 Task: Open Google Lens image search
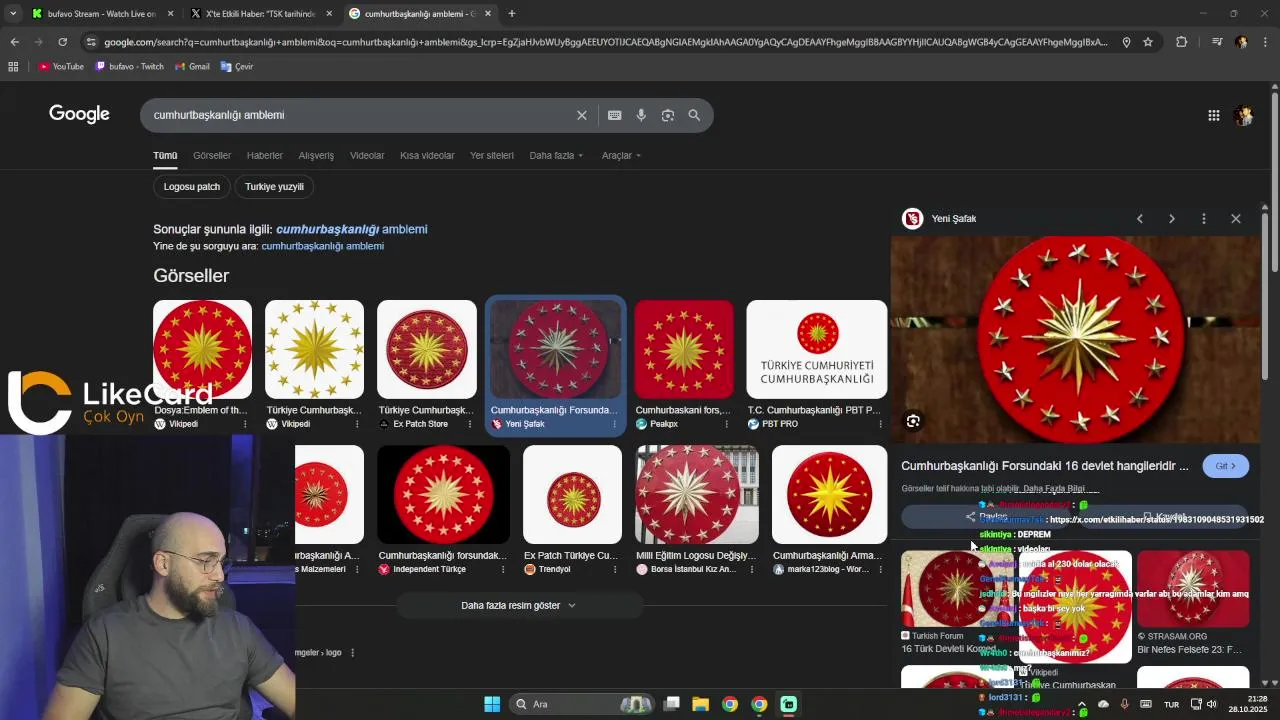pyautogui.click(x=668, y=115)
